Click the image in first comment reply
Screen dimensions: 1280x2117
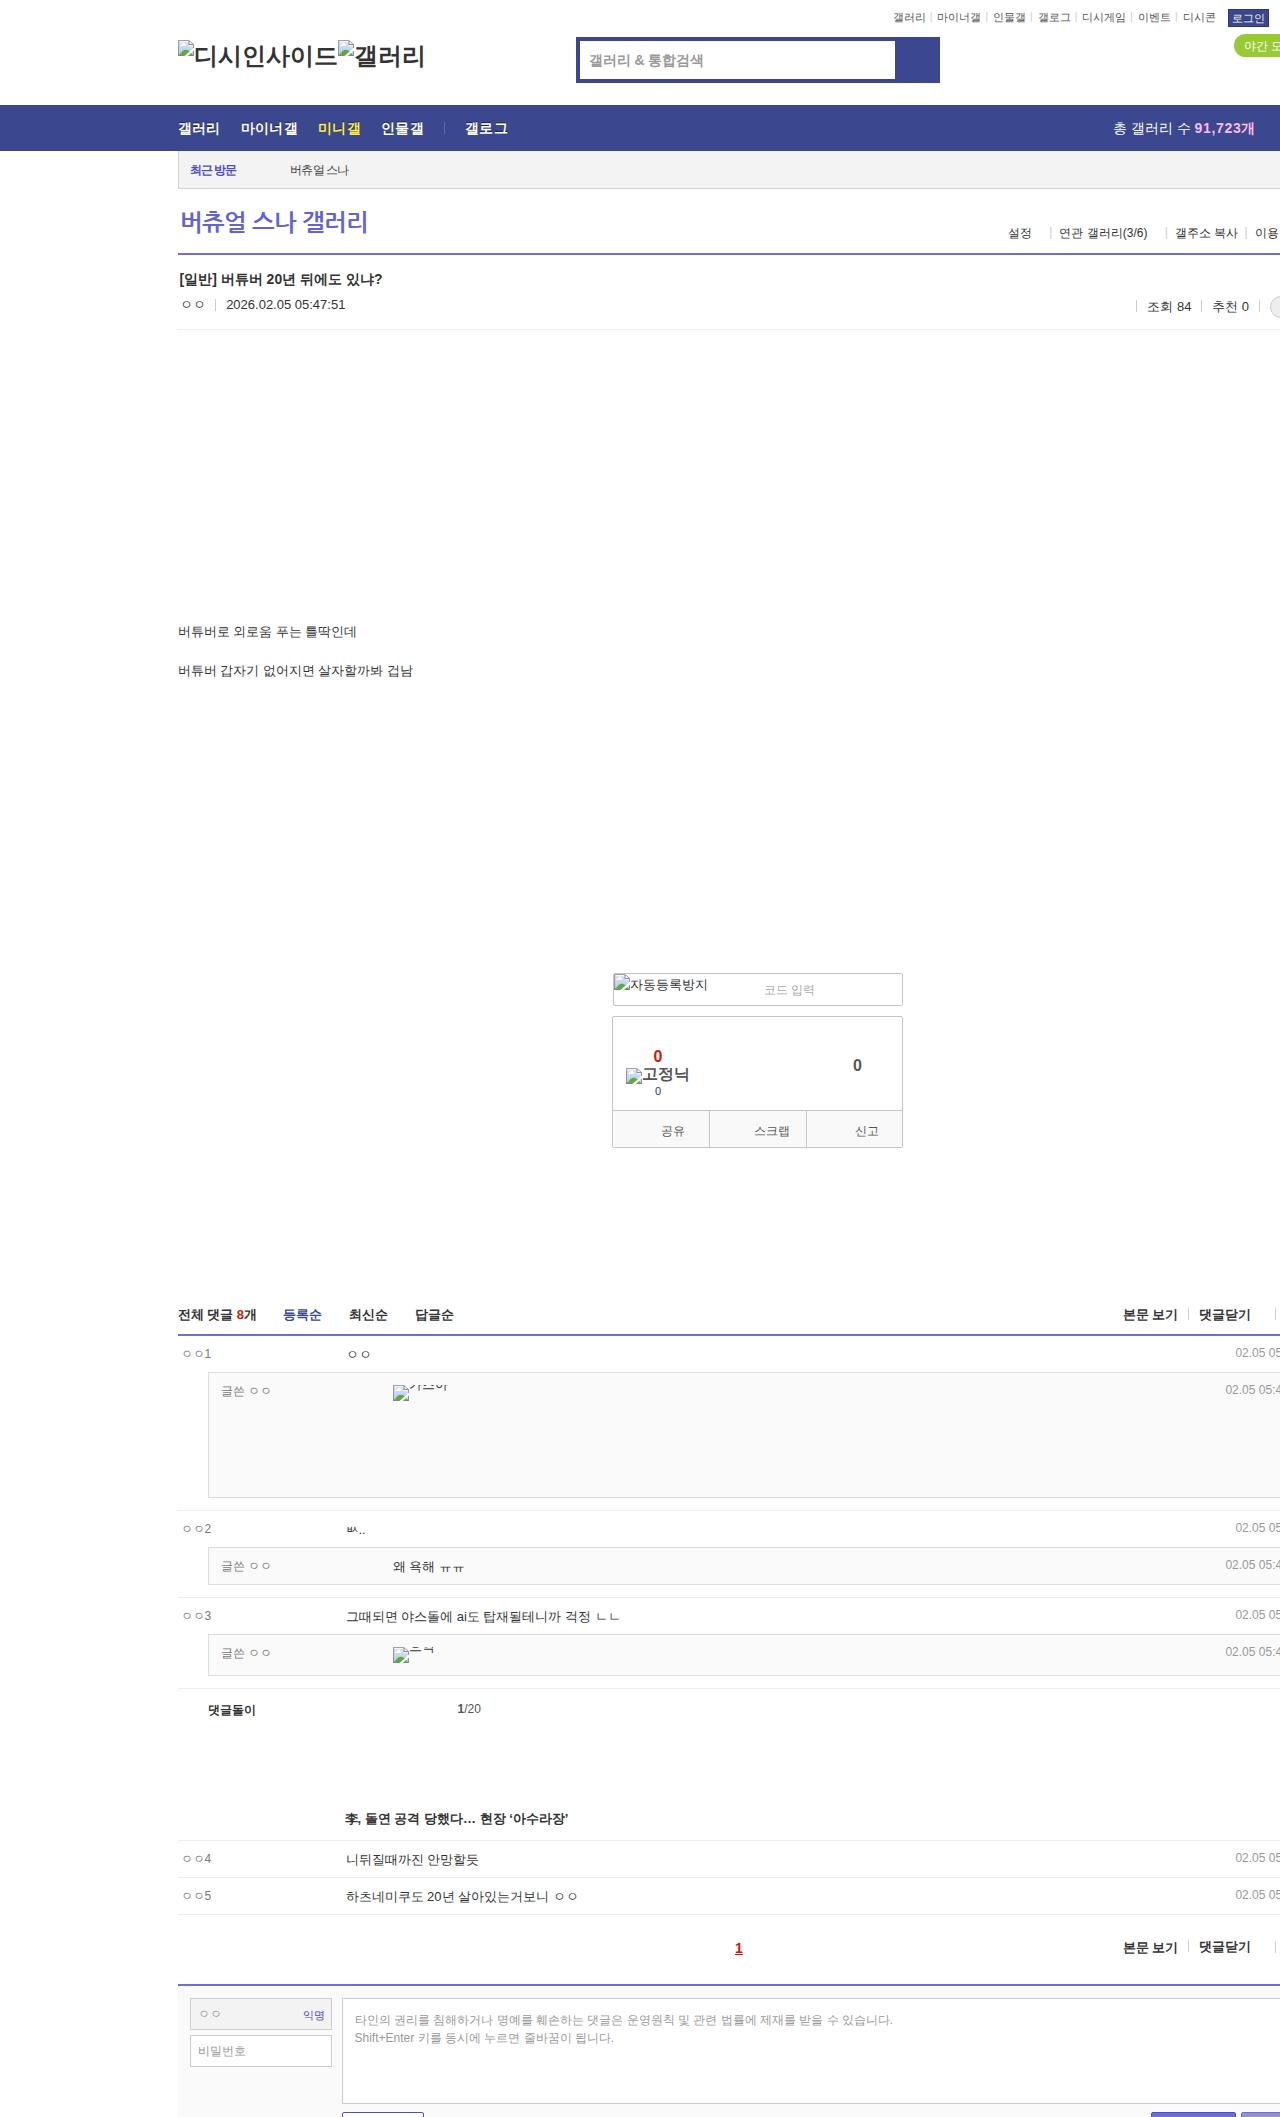point(420,1391)
